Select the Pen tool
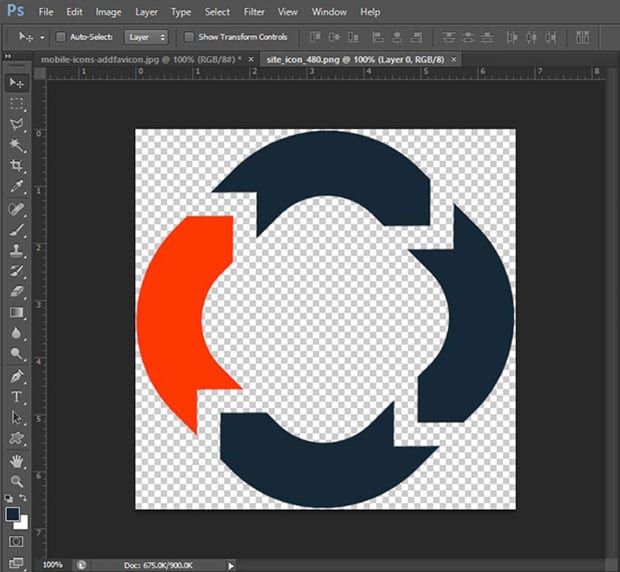Image resolution: width=620 pixels, height=572 pixels. [x=16, y=376]
